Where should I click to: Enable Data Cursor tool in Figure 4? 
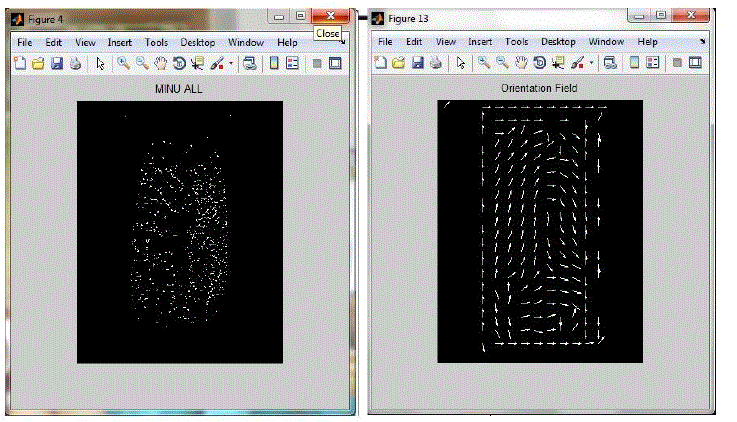point(197,63)
